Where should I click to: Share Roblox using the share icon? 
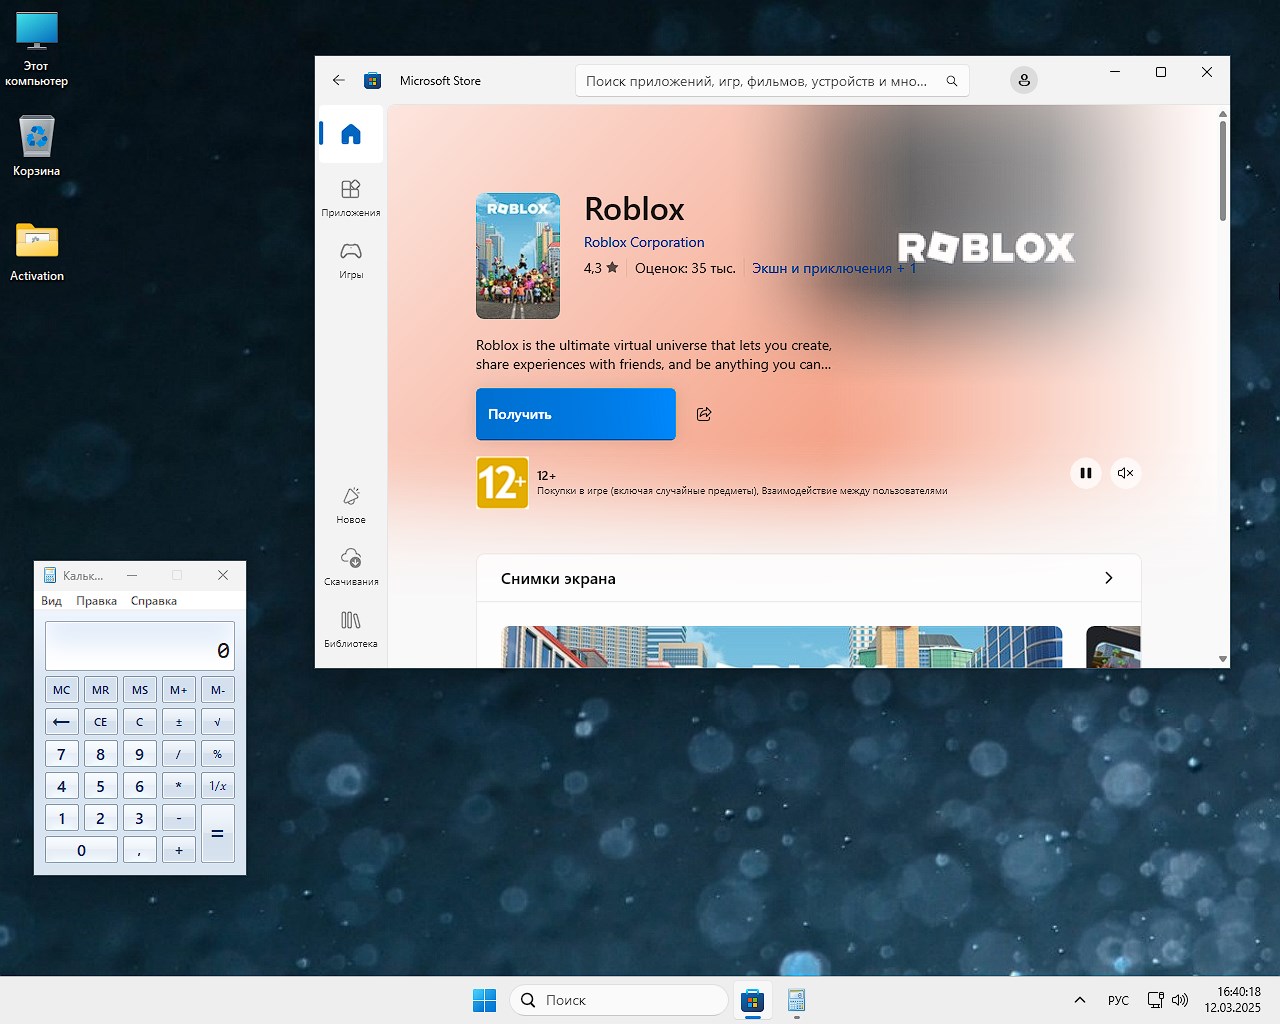[x=704, y=414]
